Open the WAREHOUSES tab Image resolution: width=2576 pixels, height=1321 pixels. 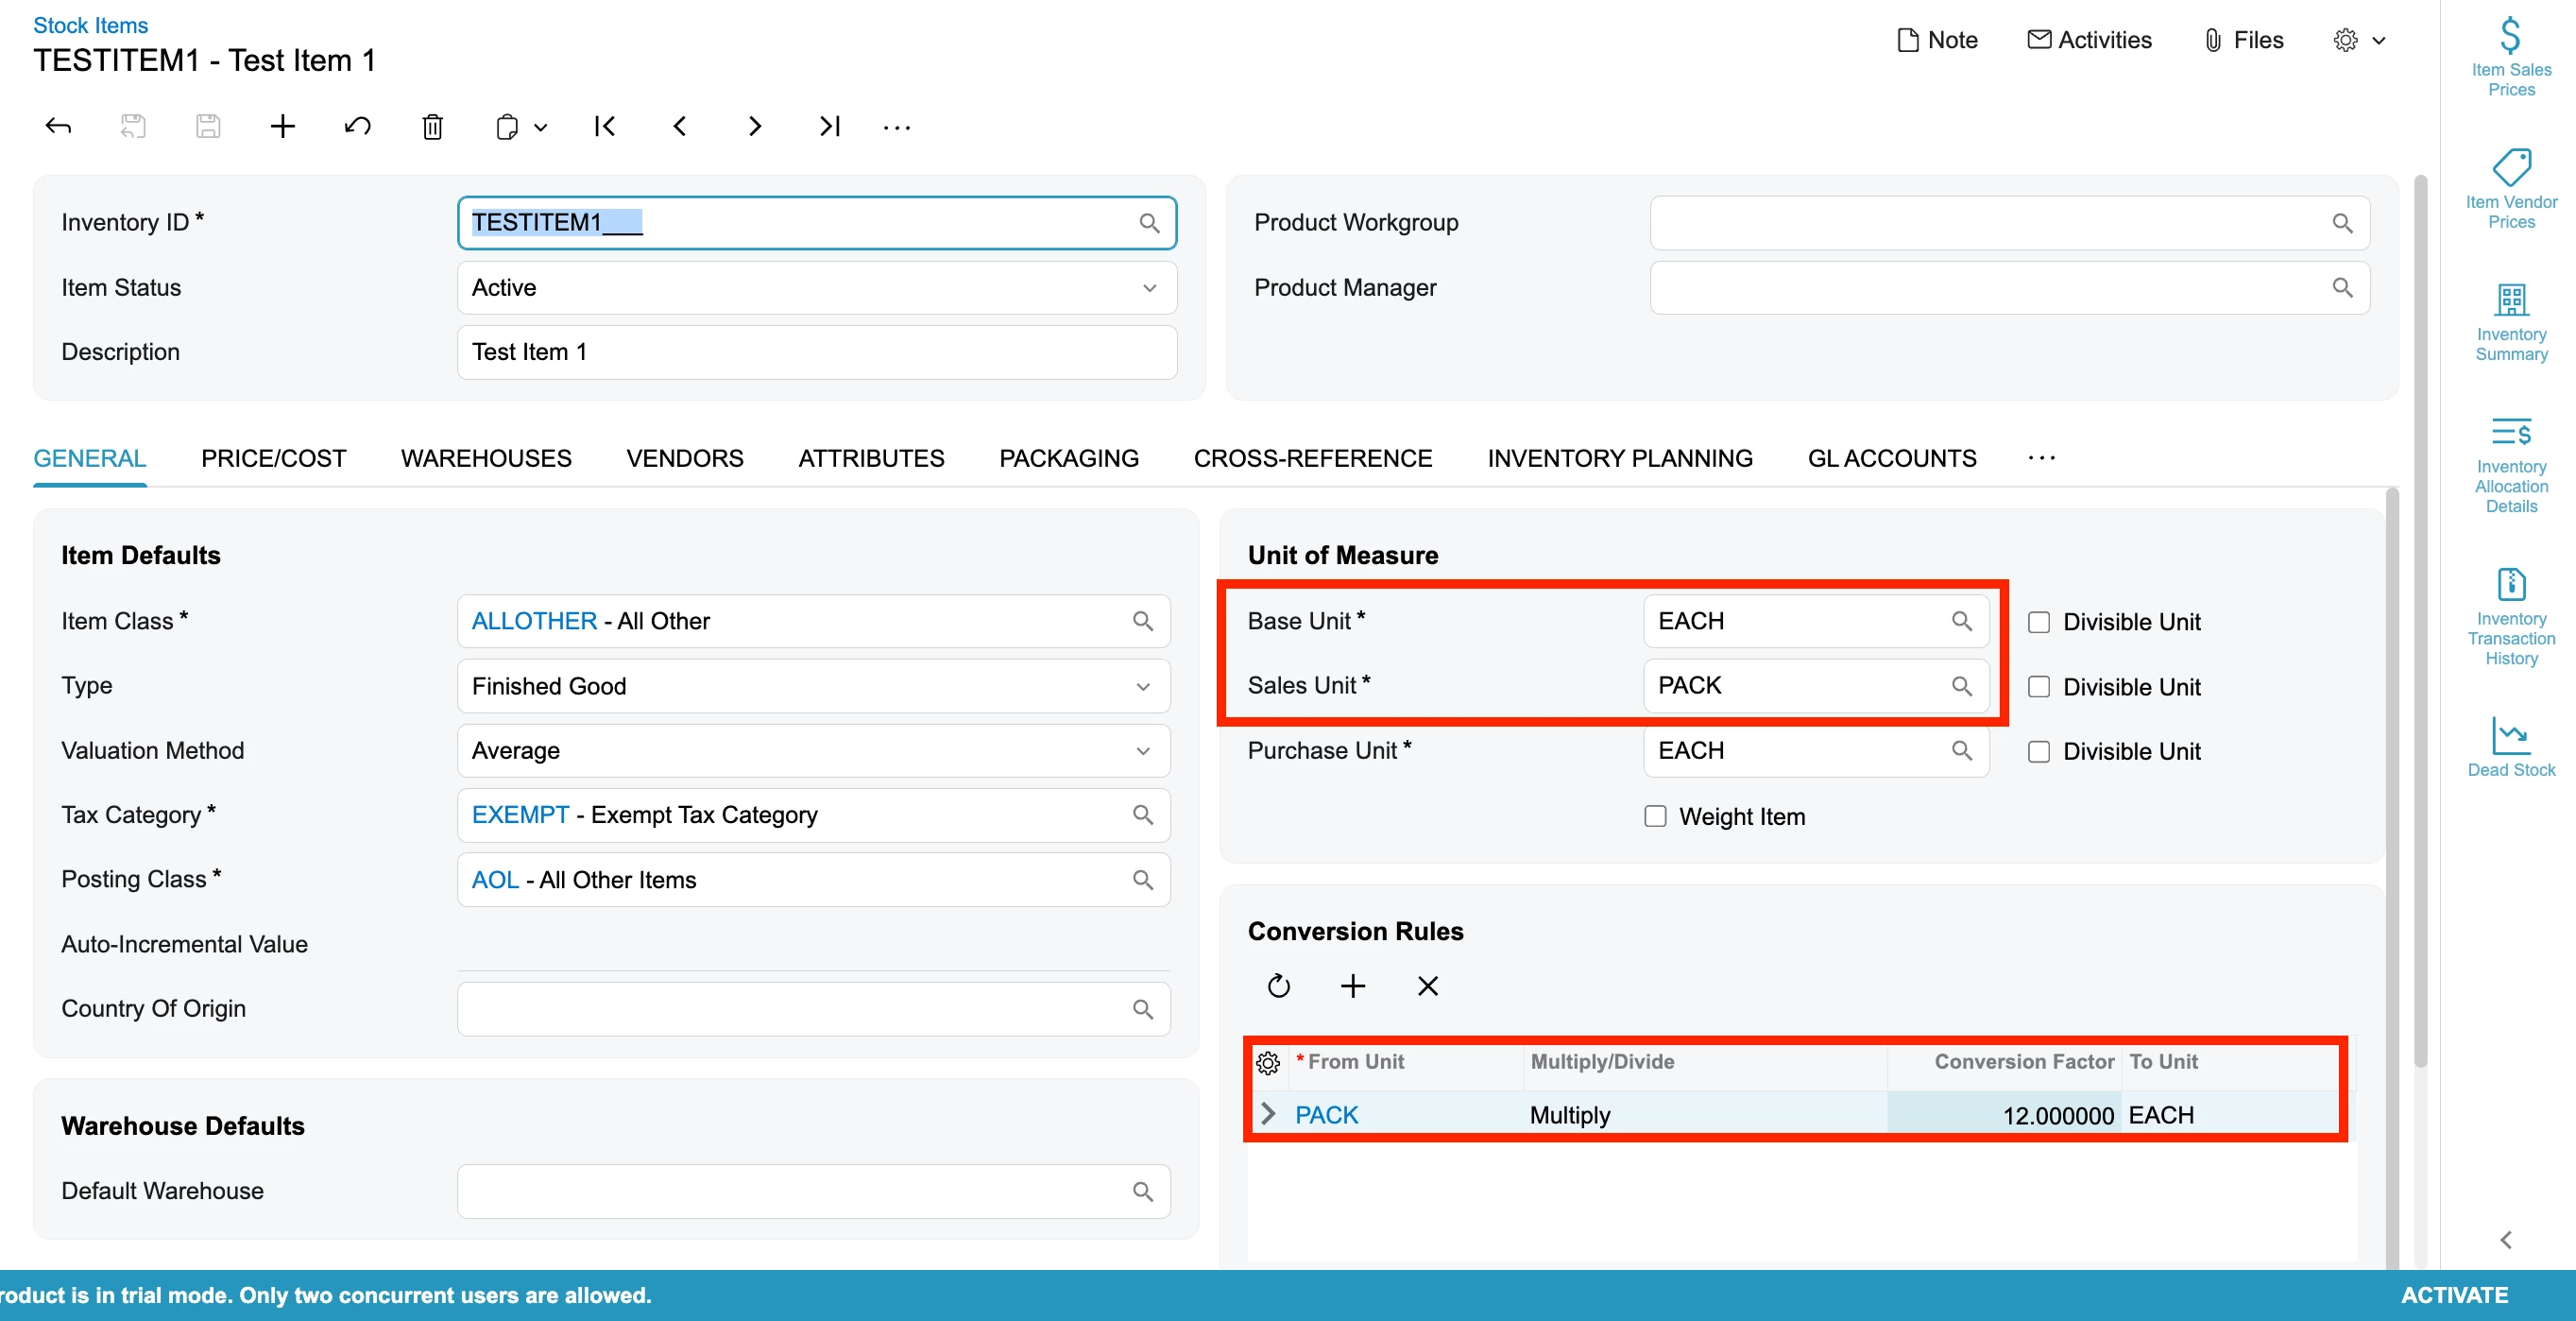coord(486,458)
